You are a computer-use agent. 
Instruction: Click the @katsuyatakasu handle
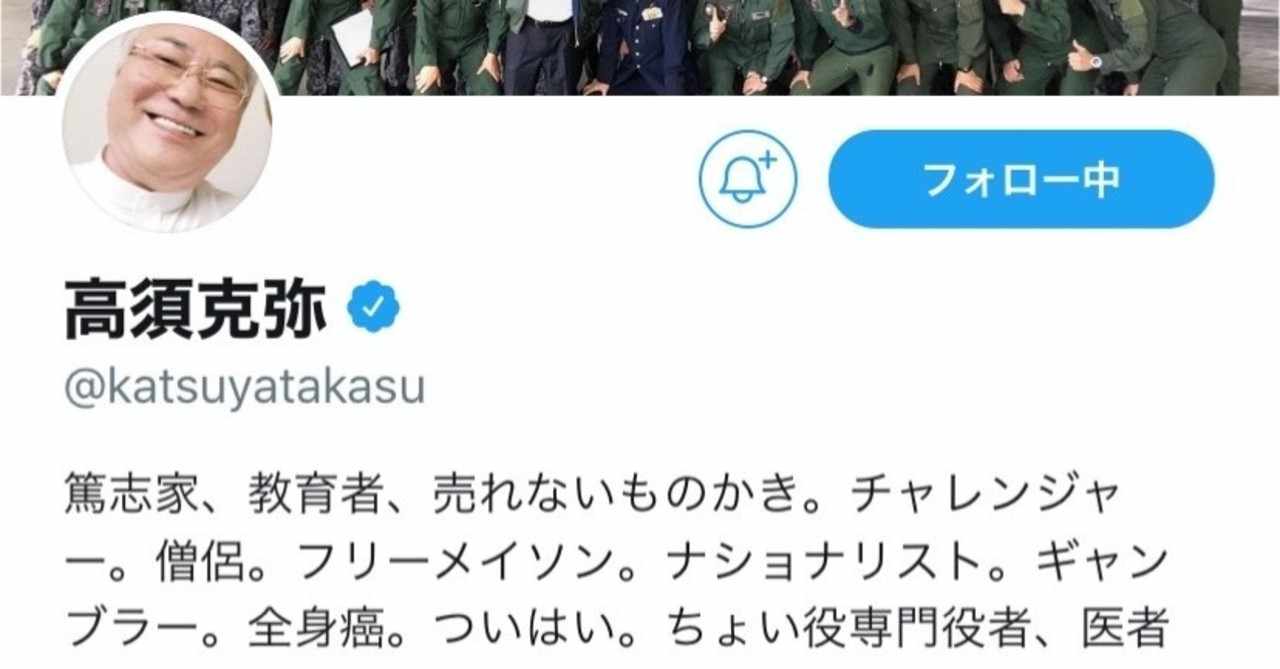[x=245, y=389]
